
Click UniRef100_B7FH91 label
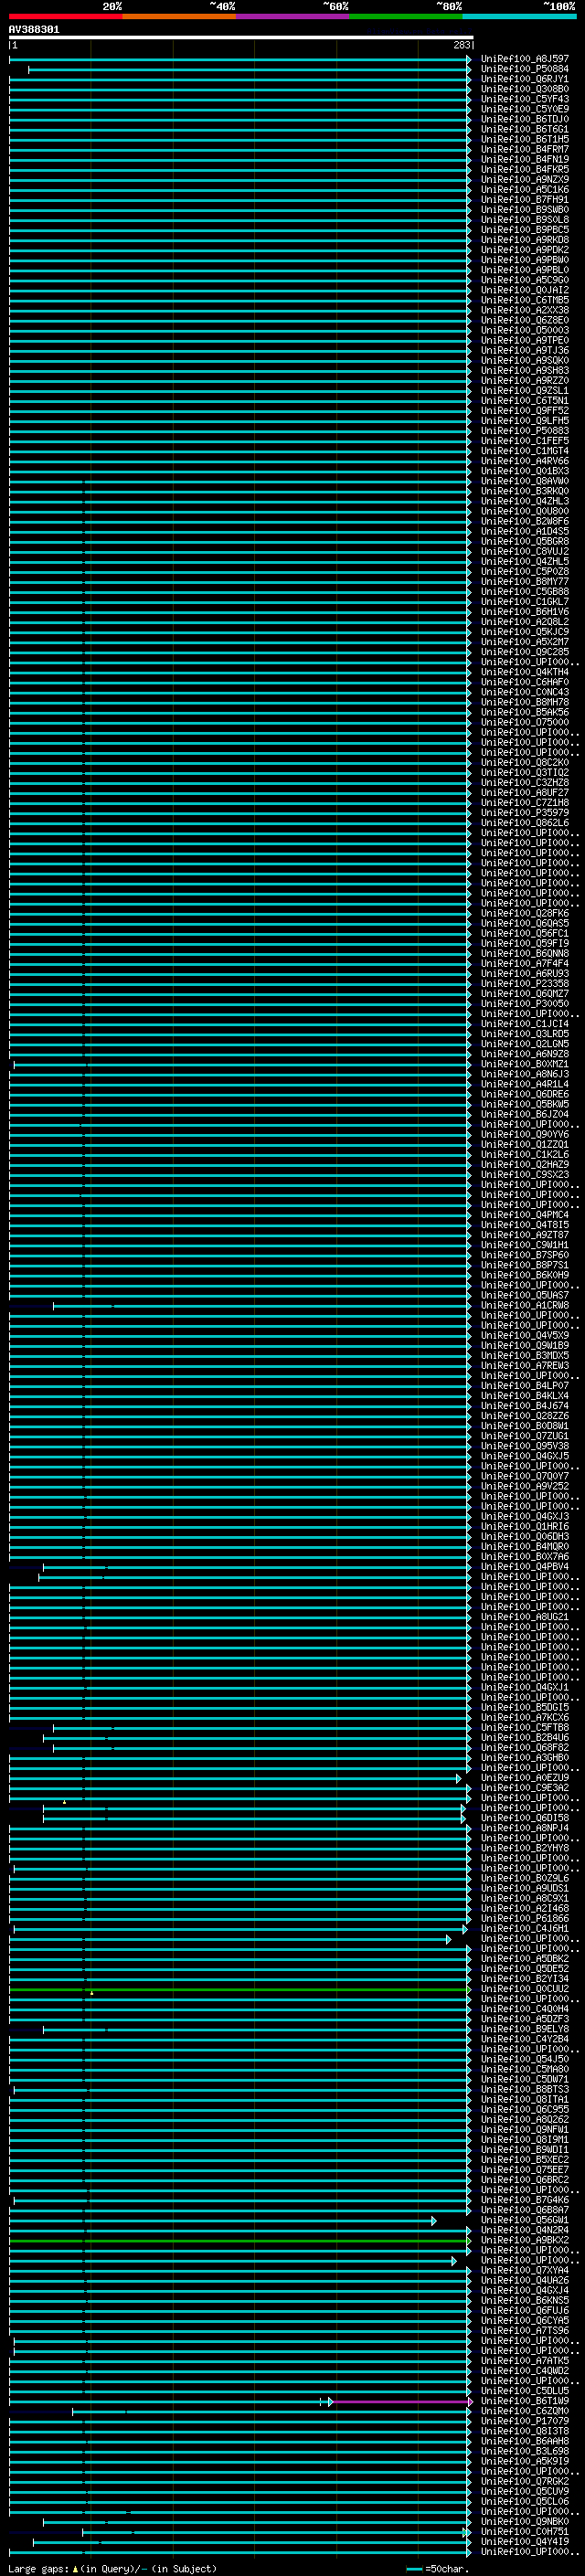tap(524, 200)
